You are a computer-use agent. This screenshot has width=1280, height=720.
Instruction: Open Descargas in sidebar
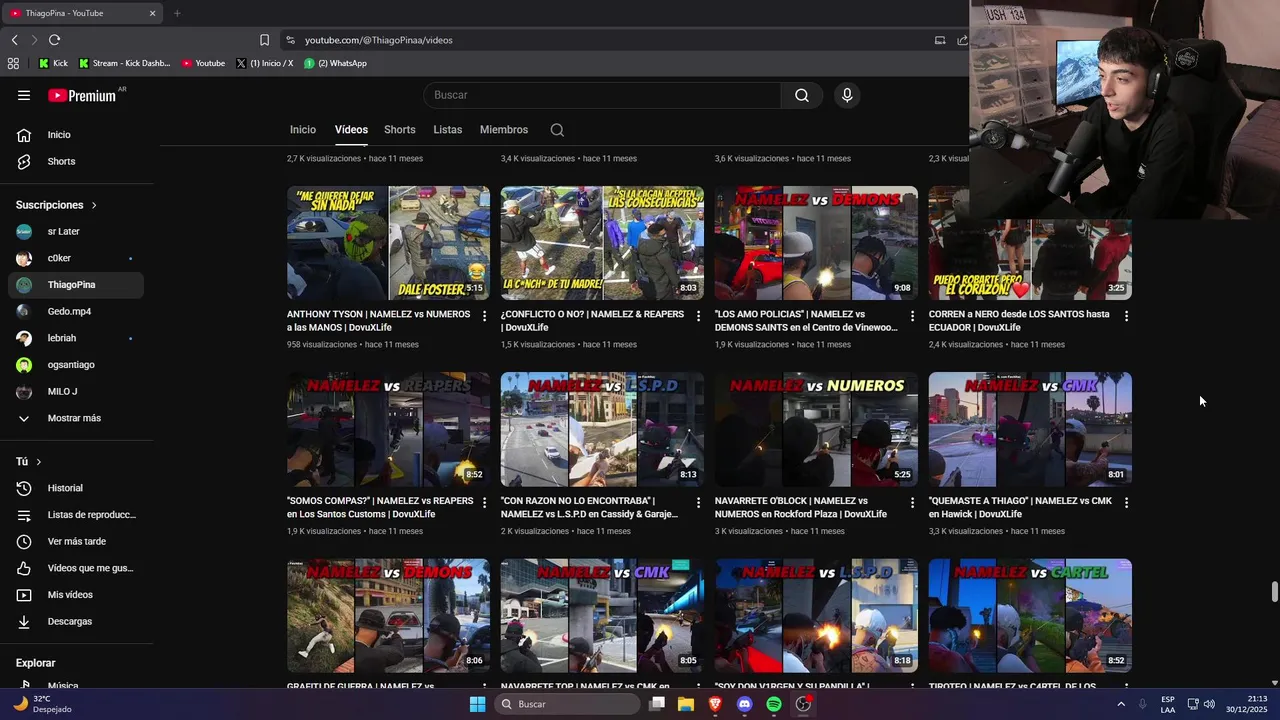pyautogui.click(x=76, y=622)
